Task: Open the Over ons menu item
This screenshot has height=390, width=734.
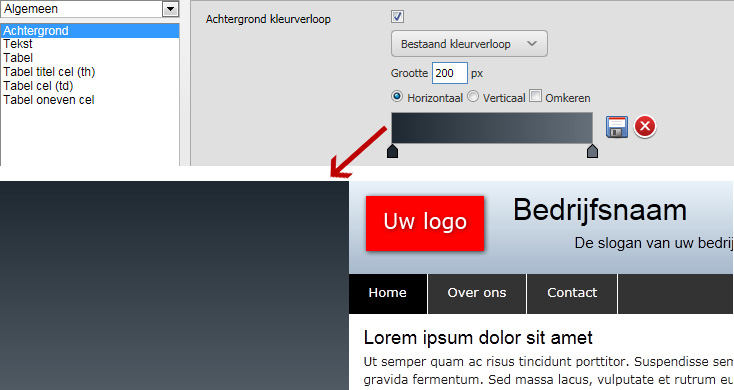Action: point(477,293)
